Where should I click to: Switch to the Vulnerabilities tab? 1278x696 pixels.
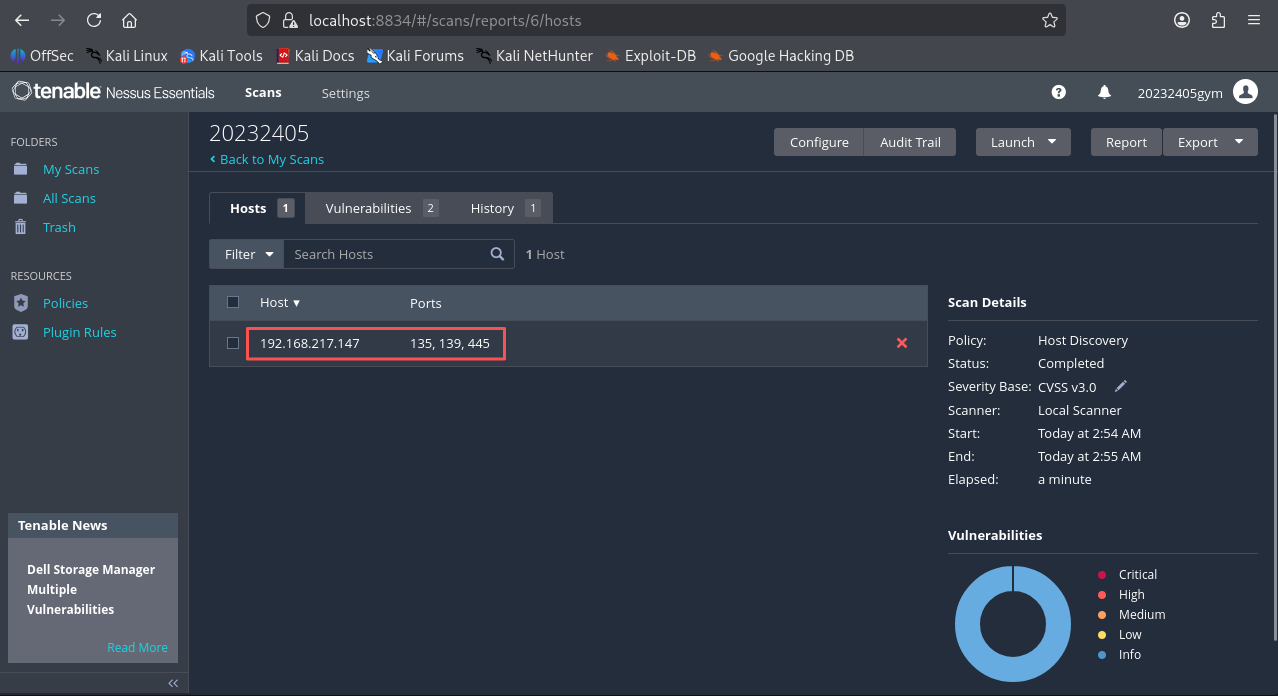(380, 208)
